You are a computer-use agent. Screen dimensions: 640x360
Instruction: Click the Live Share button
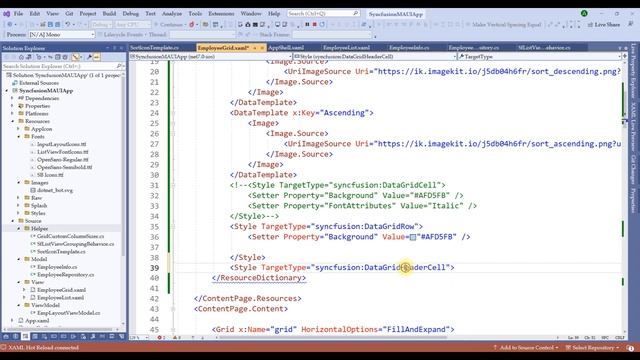[x=604, y=24]
